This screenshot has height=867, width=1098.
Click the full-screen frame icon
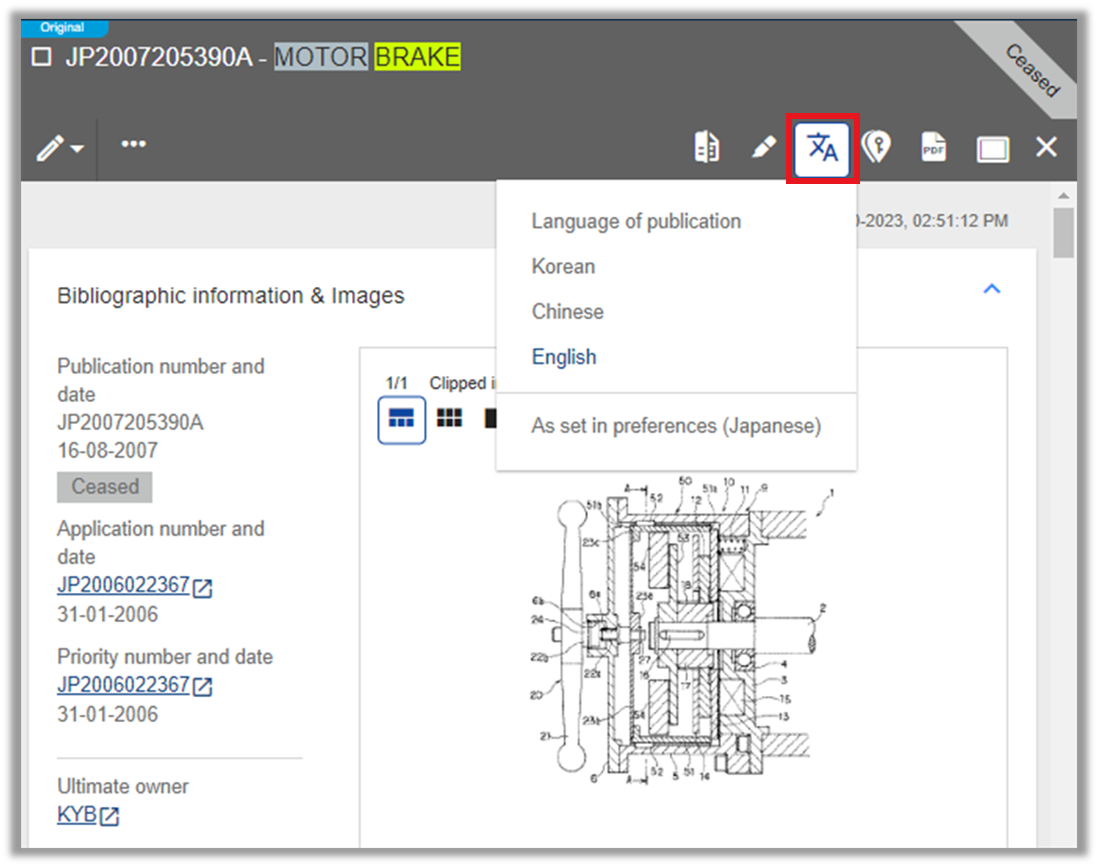992,147
